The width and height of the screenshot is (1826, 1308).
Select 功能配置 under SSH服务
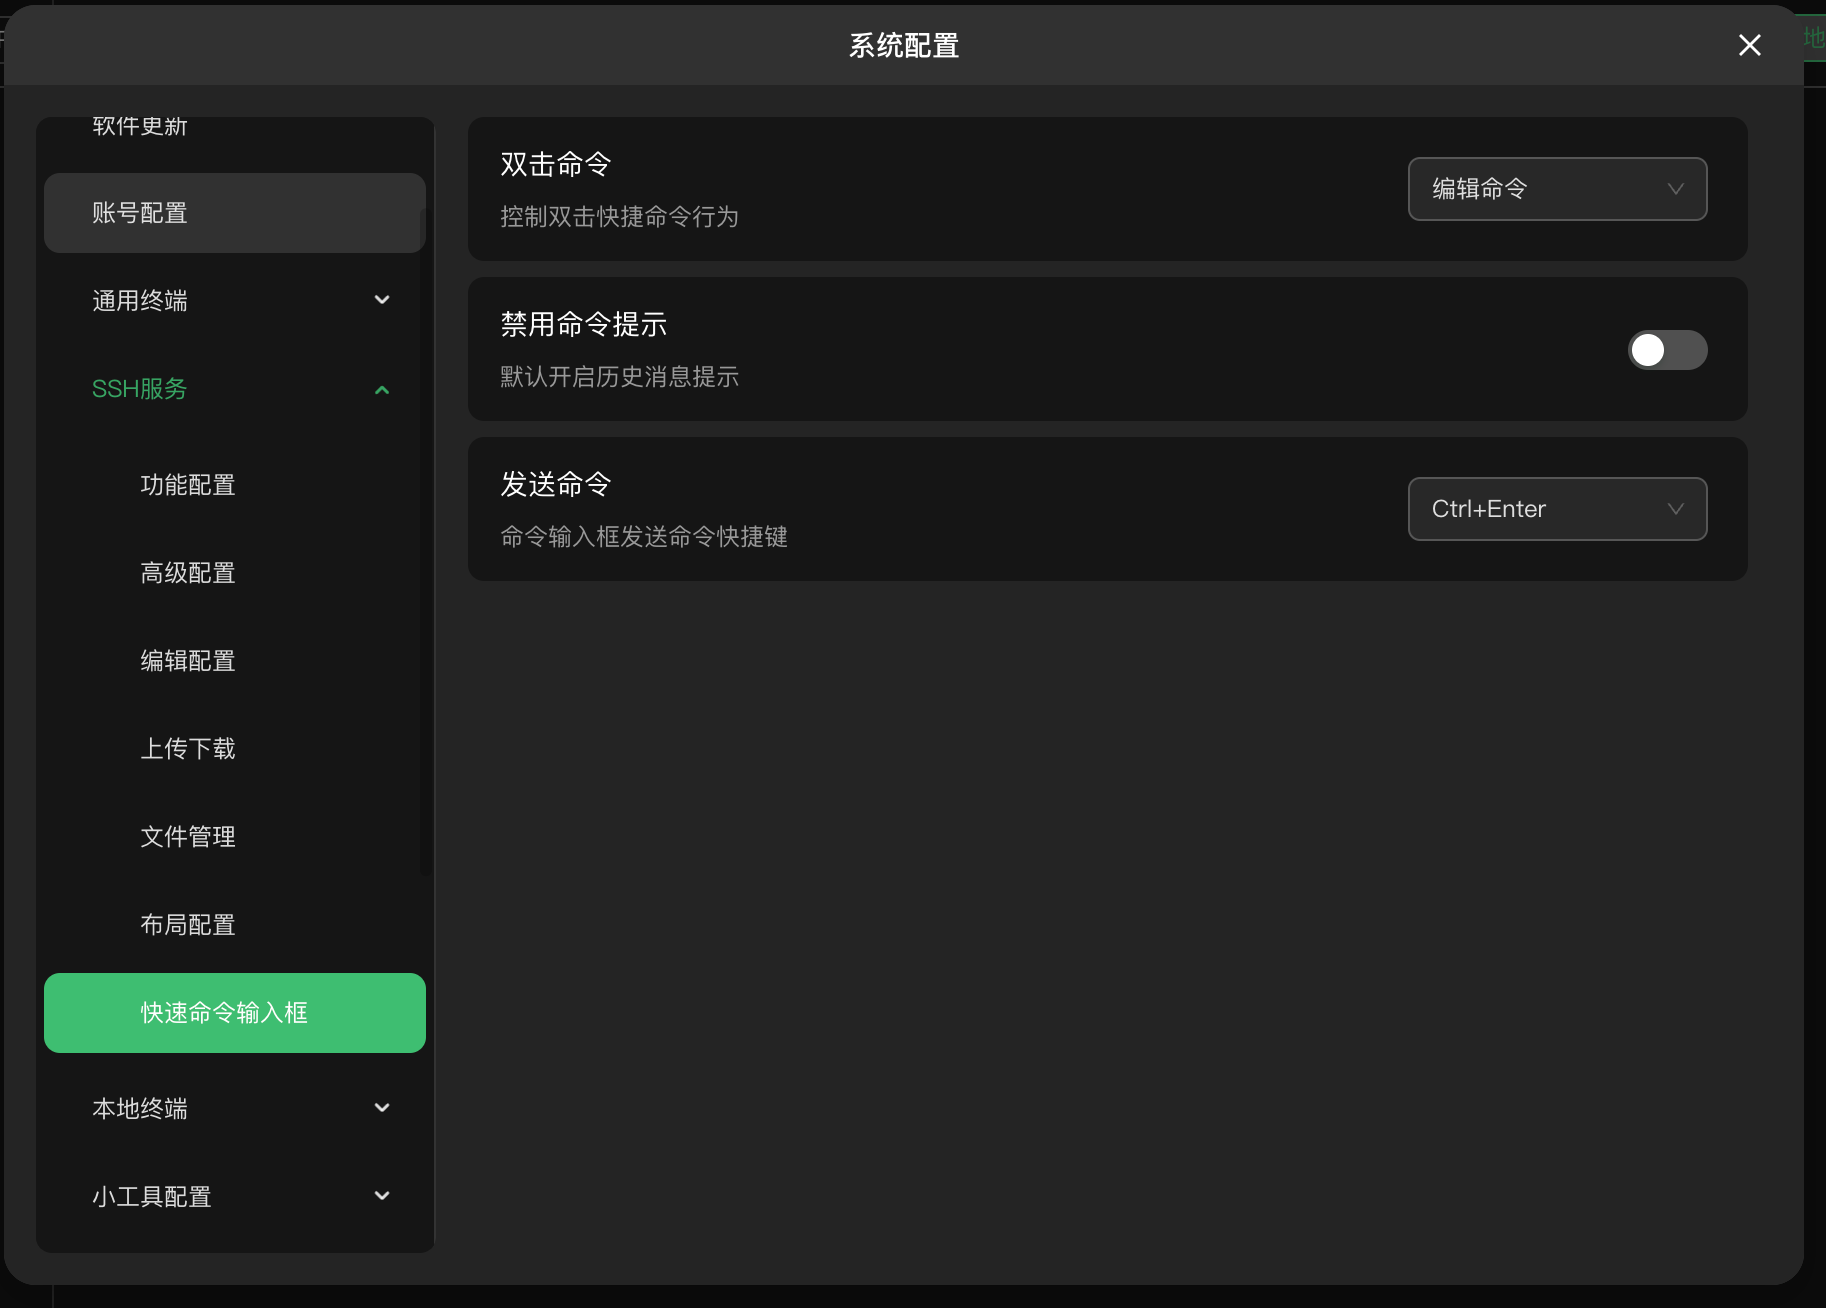(188, 485)
